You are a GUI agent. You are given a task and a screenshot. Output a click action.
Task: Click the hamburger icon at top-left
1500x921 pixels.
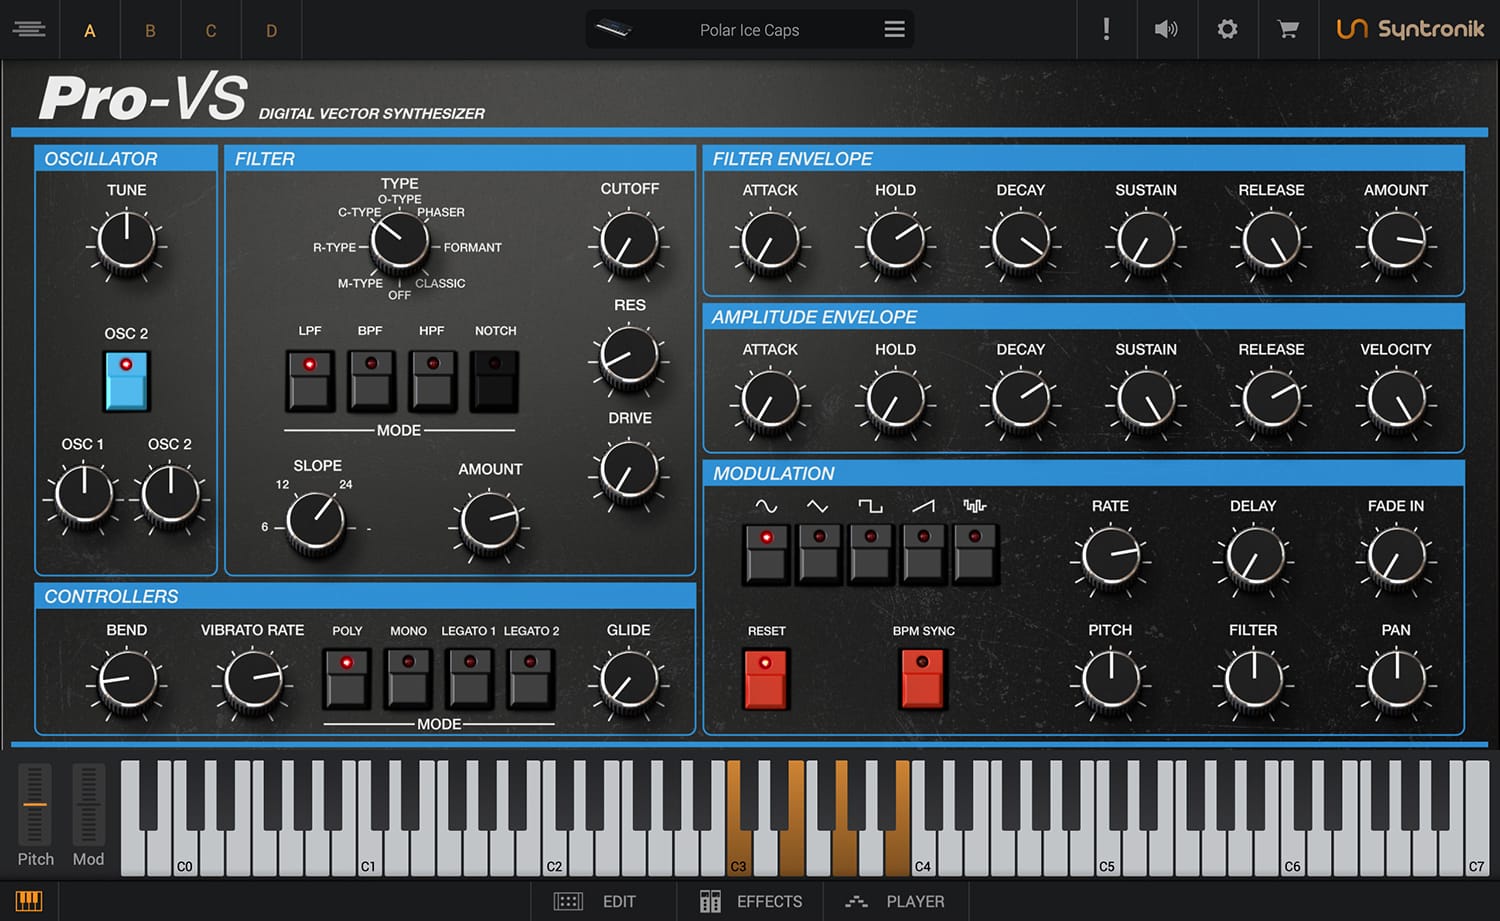pyautogui.click(x=29, y=29)
